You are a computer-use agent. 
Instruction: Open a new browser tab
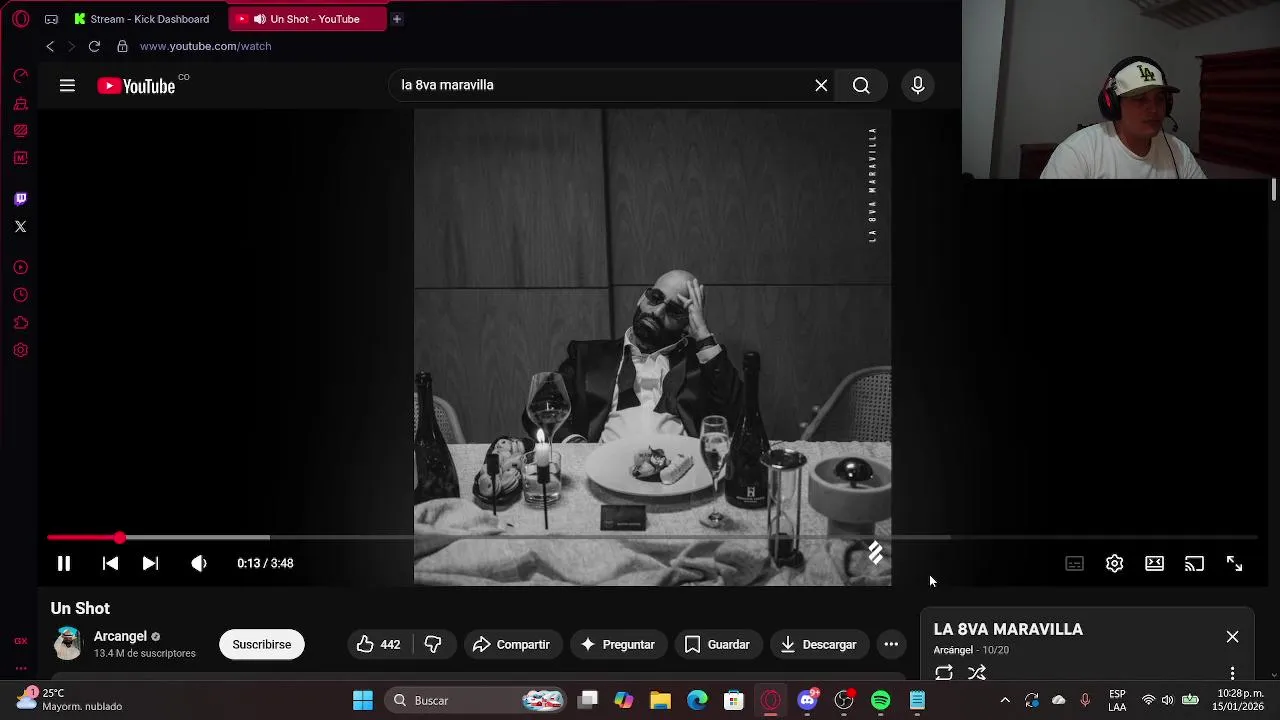397,19
